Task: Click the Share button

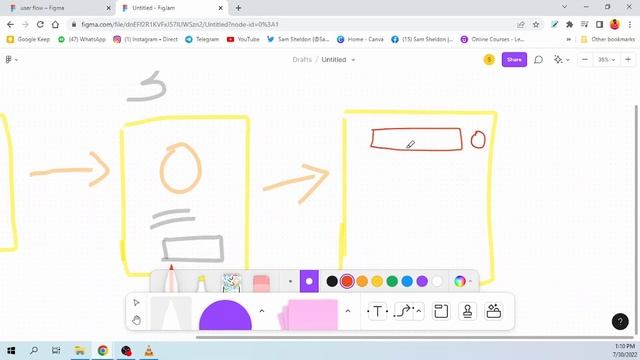Action: [514, 60]
